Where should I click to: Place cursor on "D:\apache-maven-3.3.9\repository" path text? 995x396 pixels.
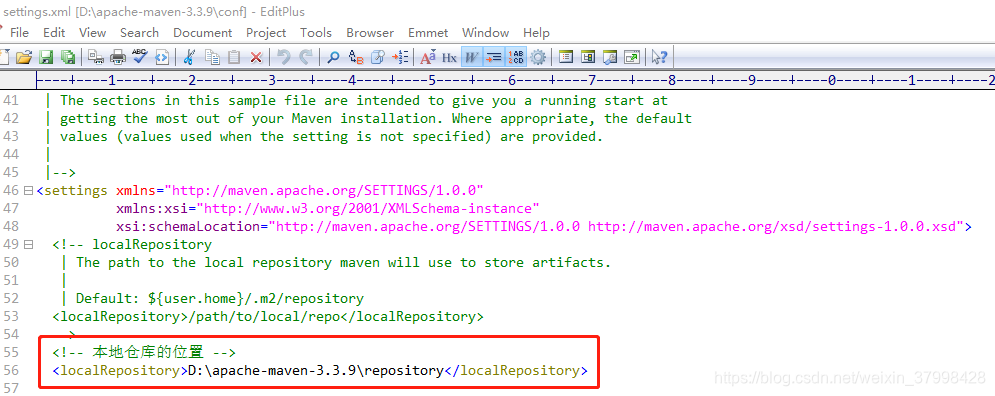(x=315, y=371)
